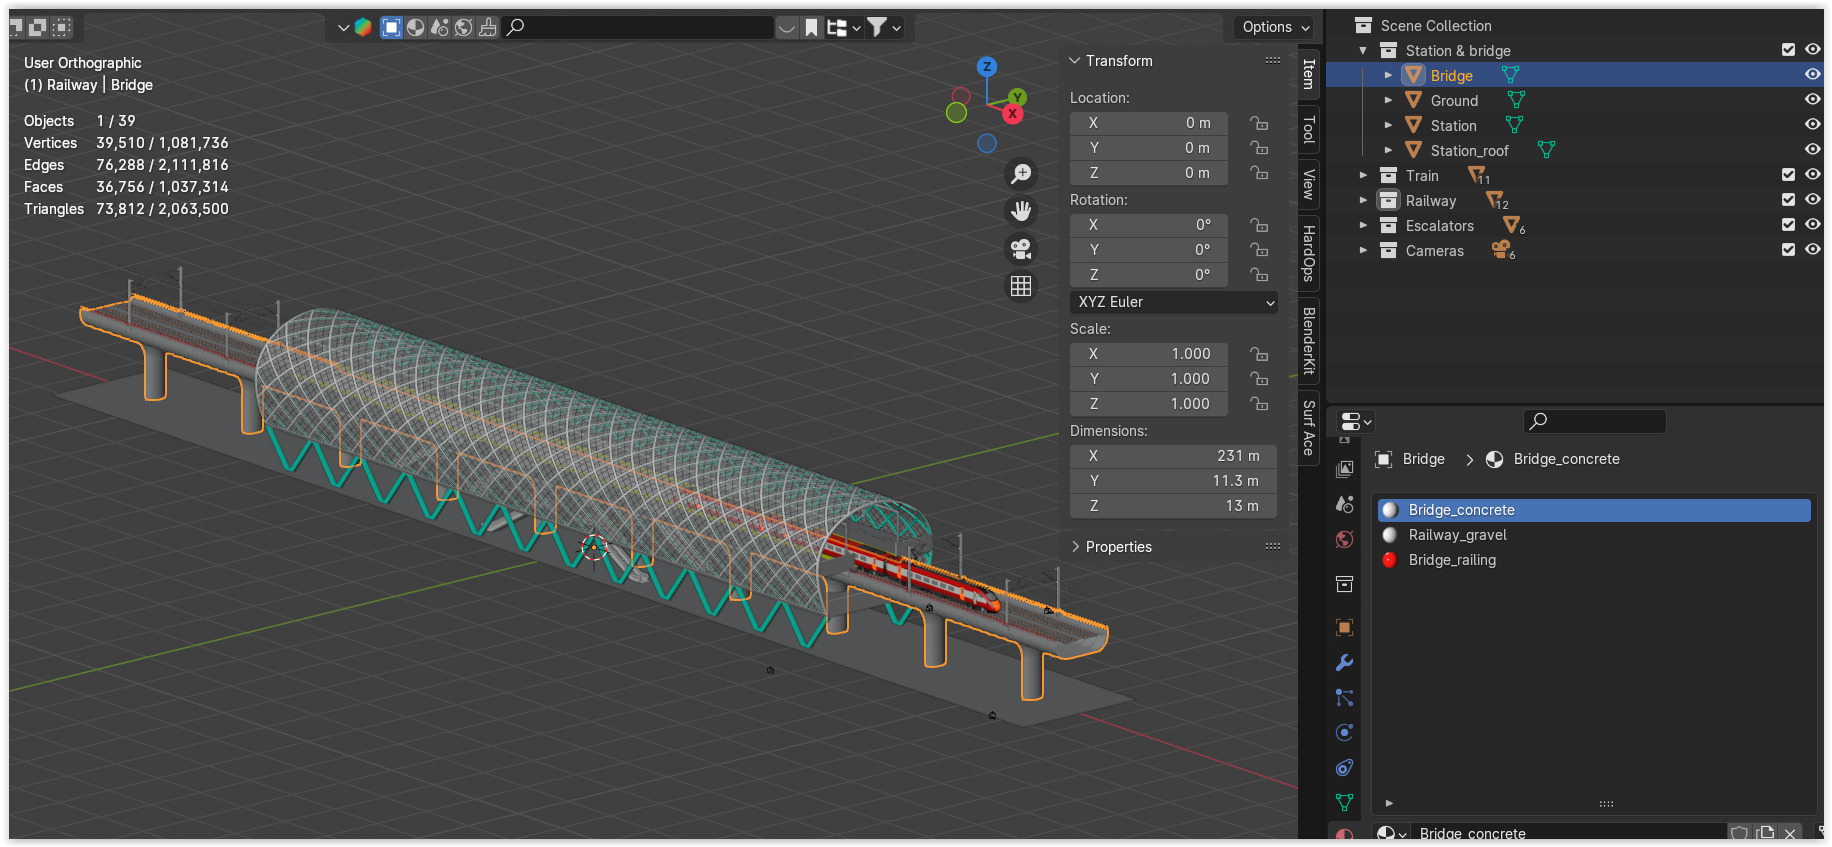The height and width of the screenshot is (847, 1832).
Task: Open the properties editor type dropdown
Action: pos(1355,422)
